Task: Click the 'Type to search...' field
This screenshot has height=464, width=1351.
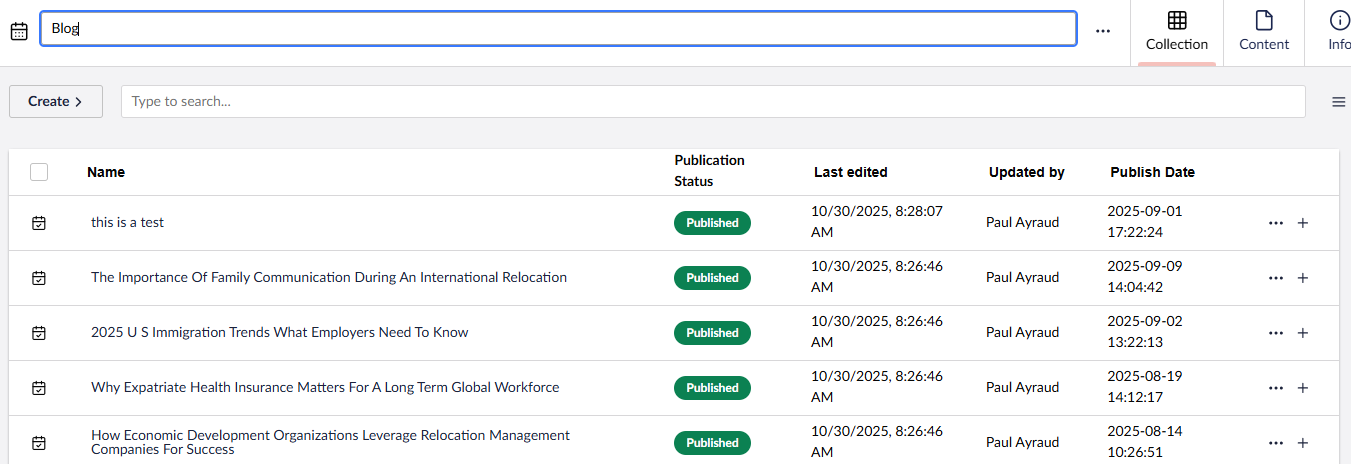Action: click(x=712, y=101)
